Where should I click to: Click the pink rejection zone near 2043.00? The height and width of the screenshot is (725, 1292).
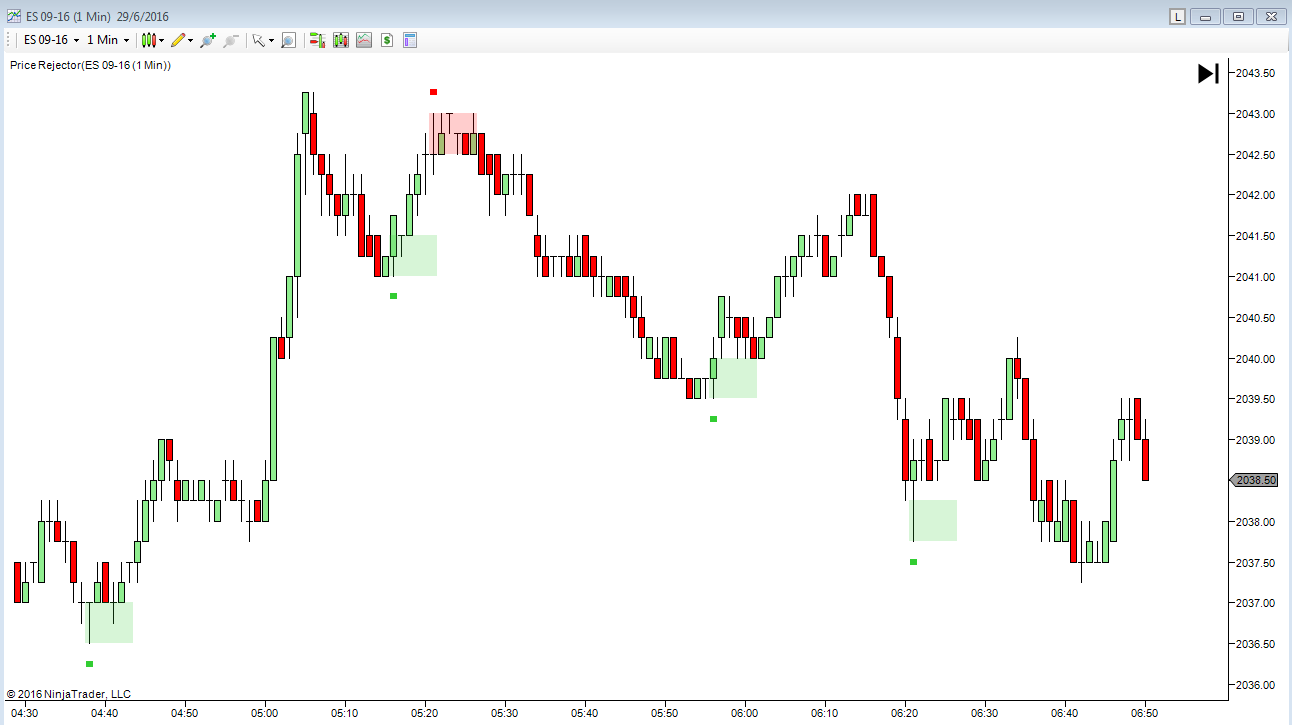pyautogui.click(x=453, y=134)
